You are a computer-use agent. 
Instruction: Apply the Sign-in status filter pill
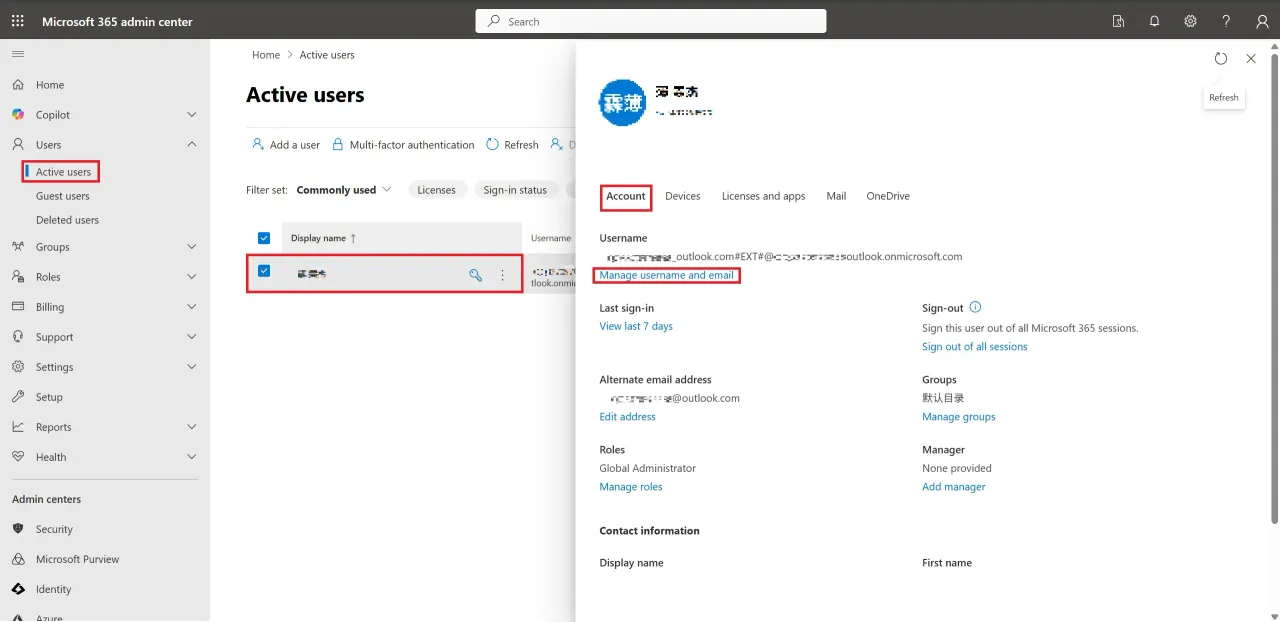point(515,190)
